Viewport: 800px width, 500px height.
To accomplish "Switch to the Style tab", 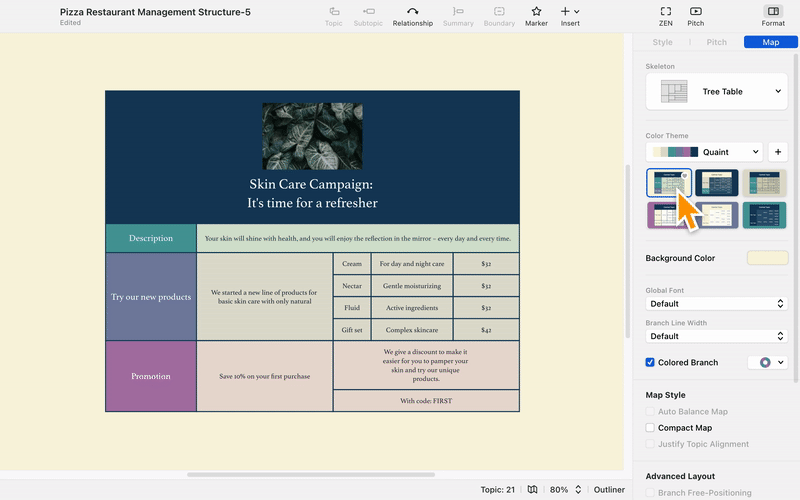I will (x=662, y=42).
